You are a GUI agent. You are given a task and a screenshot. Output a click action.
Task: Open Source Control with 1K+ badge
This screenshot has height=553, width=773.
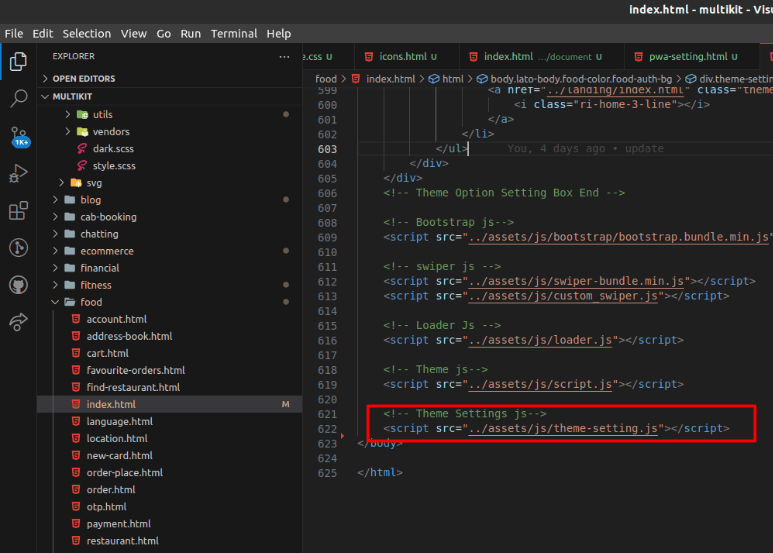[18, 136]
